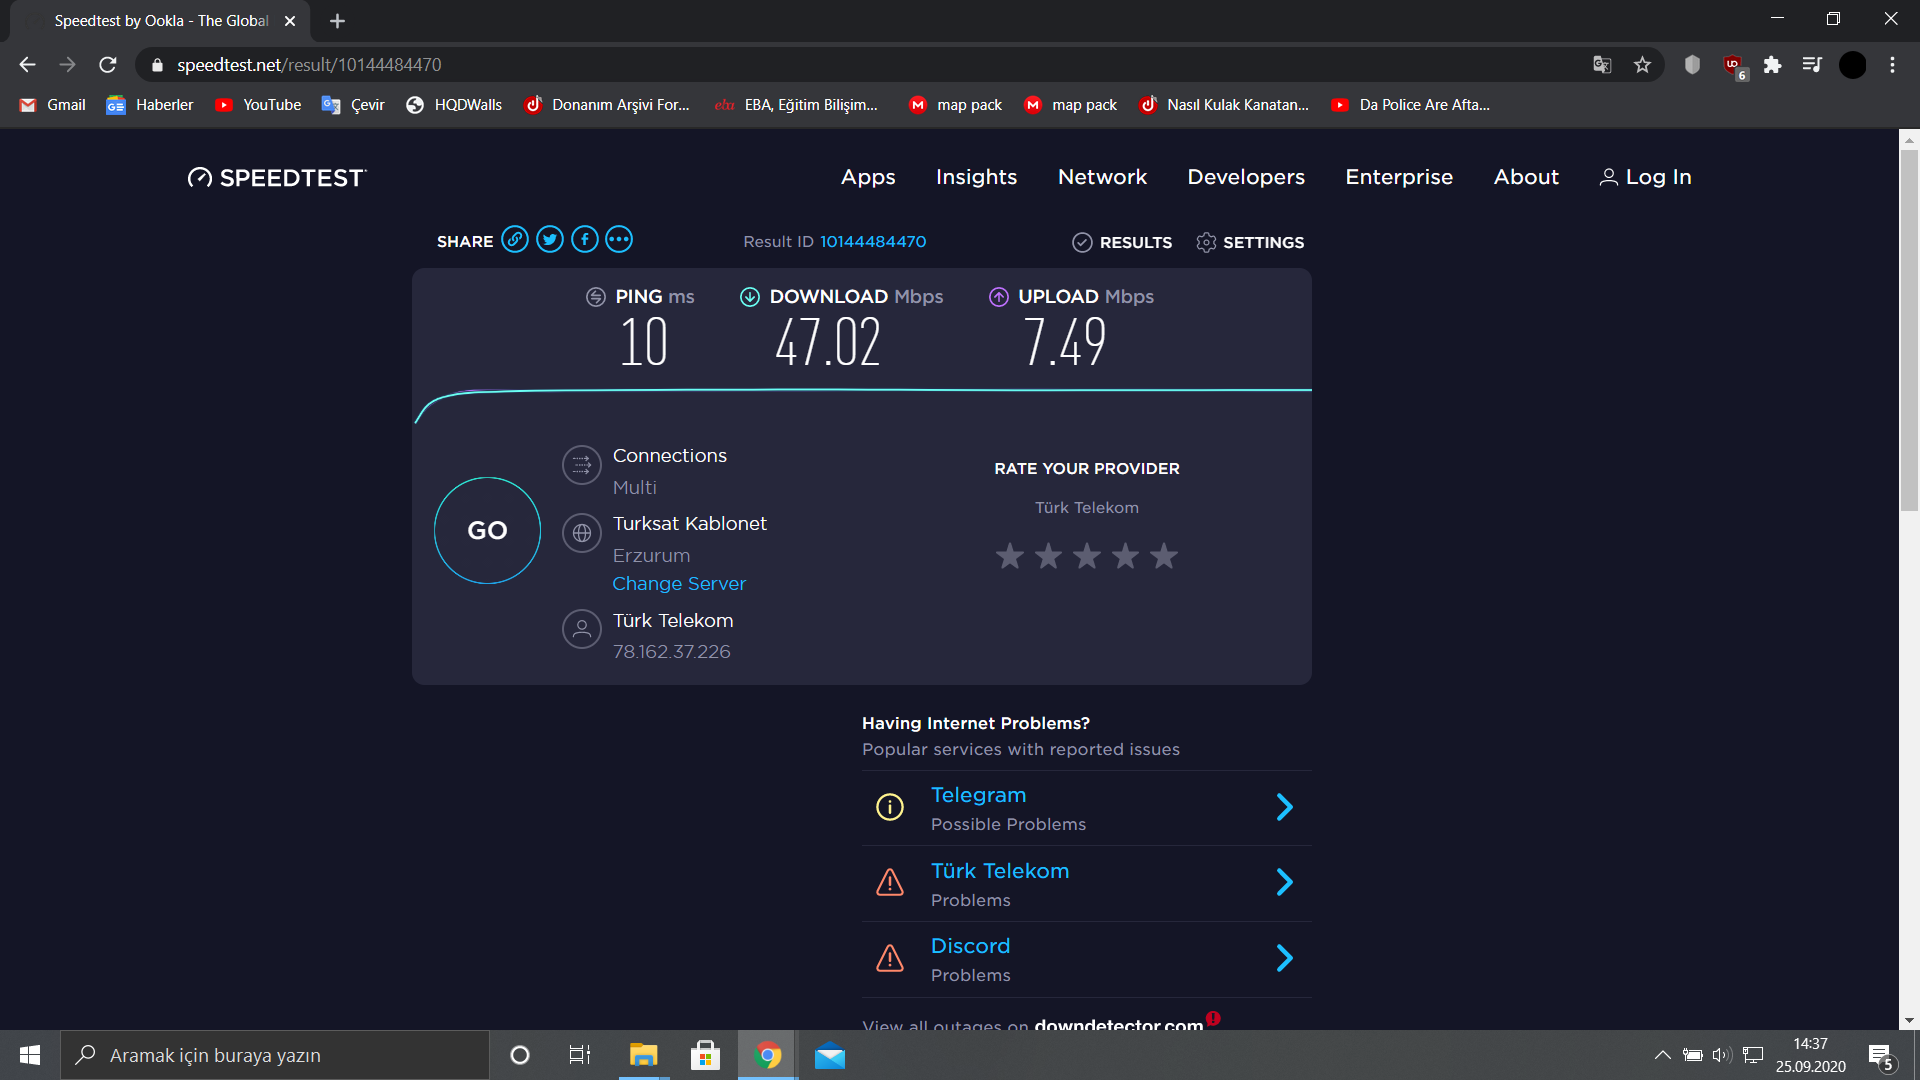1920x1080 pixels.
Task: Open the Chrome extensions puzzle icon
Action: (x=1772, y=65)
